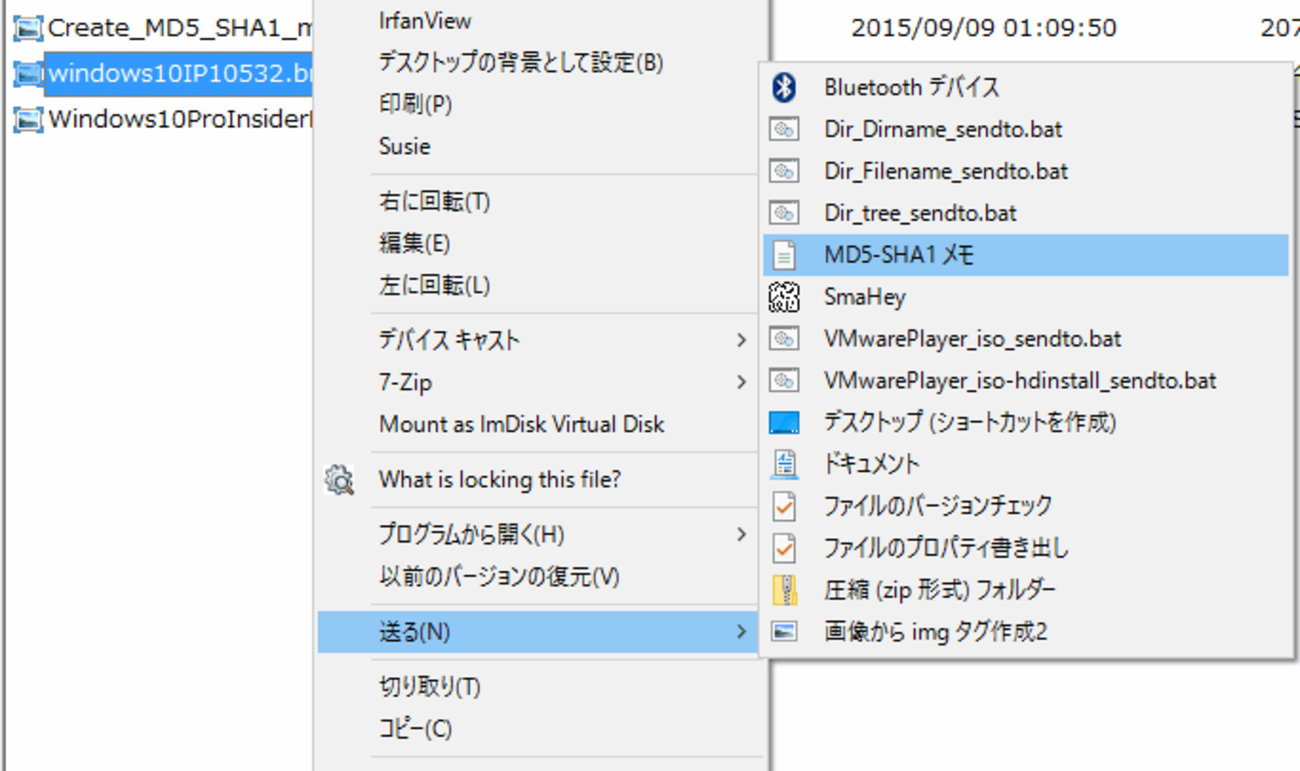Image resolution: width=1300 pixels, height=771 pixels.
Task: Click the Create_MD5_SHA1 file icon
Action: (x=28, y=29)
